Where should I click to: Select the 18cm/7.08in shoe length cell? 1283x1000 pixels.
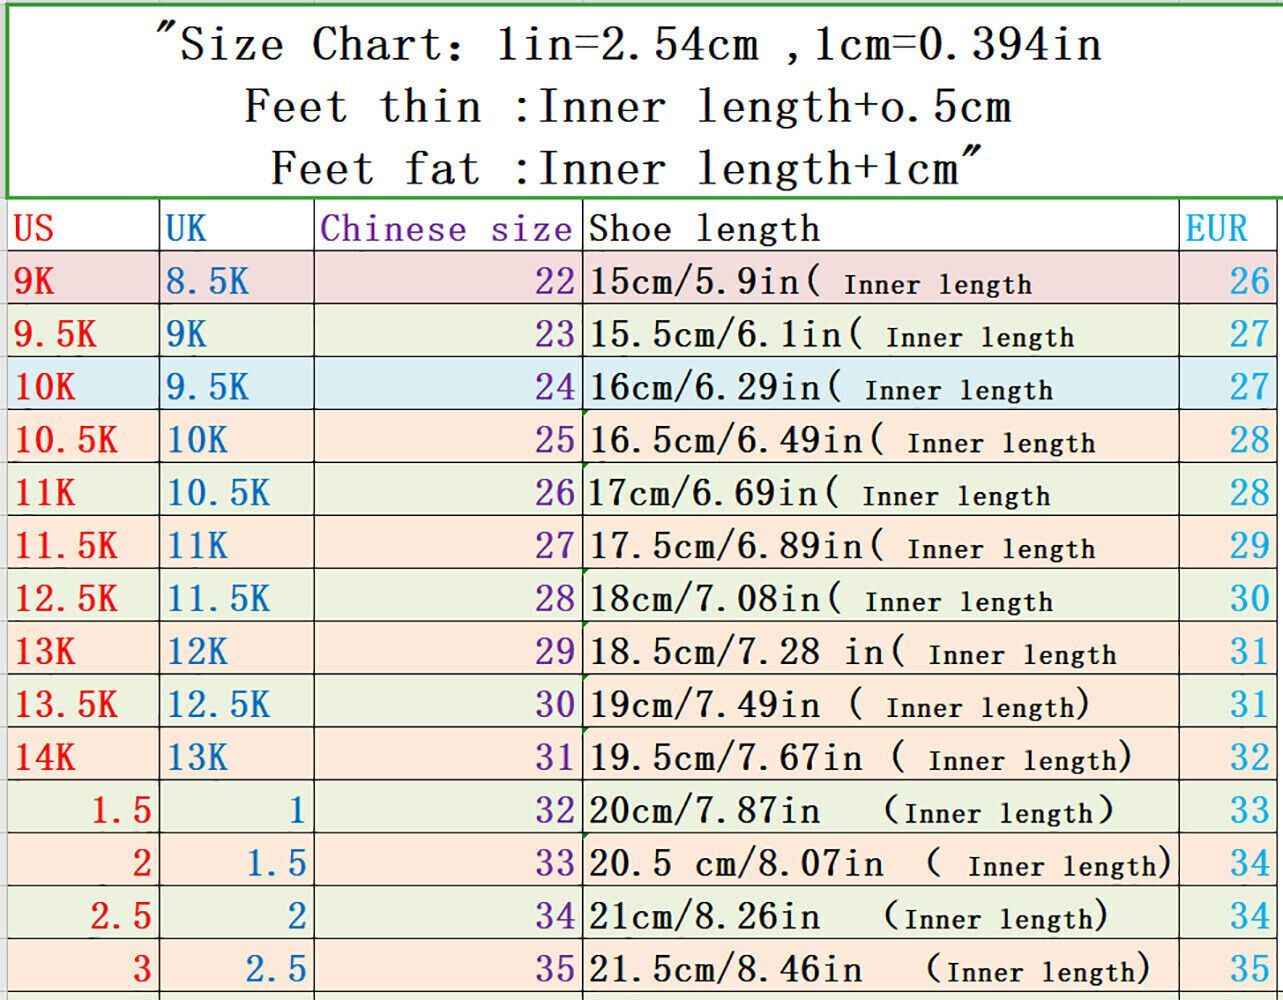[880, 599]
